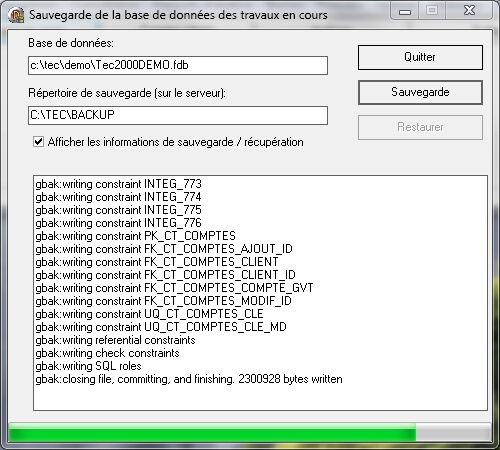Viewport: 500px width, 450px height.
Task: Select log line "writing constraint INTEG_773"
Action: (119, 184)
